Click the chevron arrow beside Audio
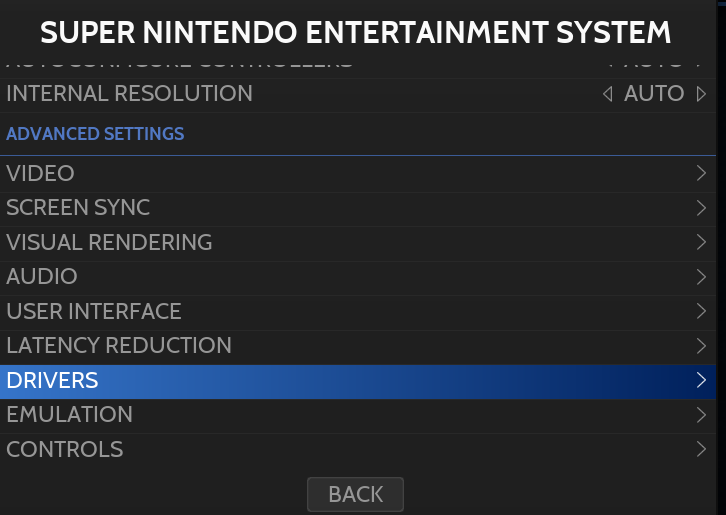Image resolution: width=726 pixels, height=515 pixels. (x=701, y=276)
